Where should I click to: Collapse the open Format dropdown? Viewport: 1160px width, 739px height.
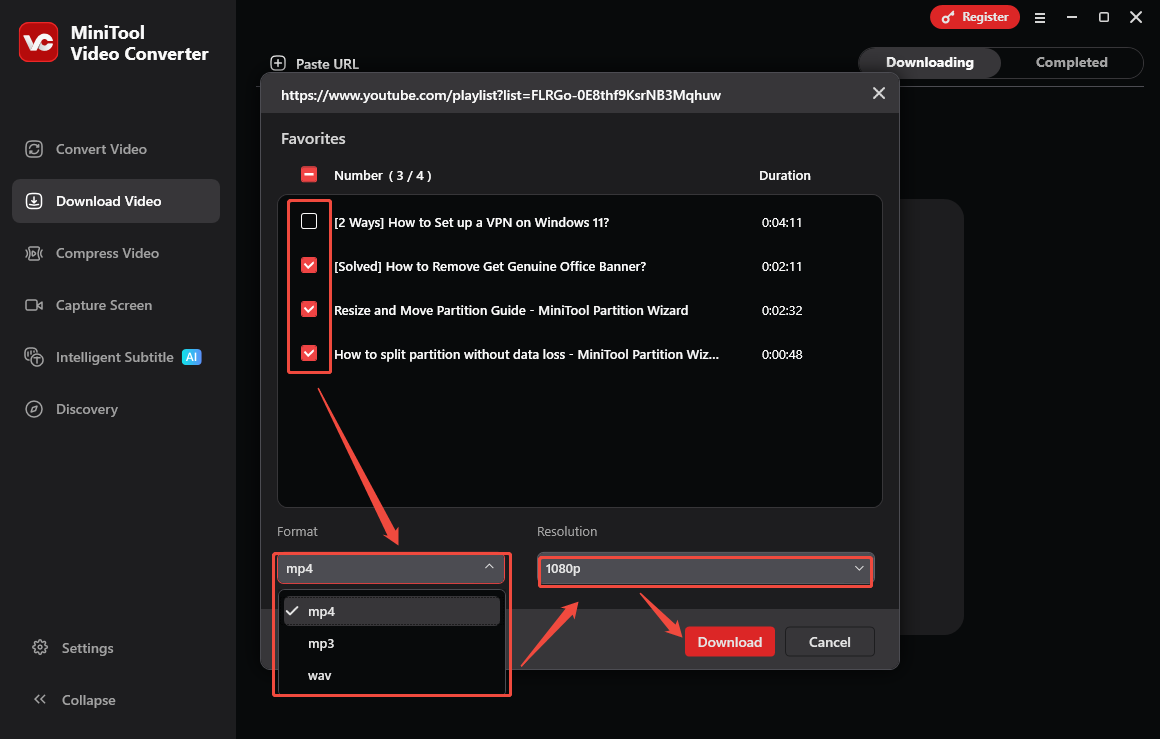390,568
